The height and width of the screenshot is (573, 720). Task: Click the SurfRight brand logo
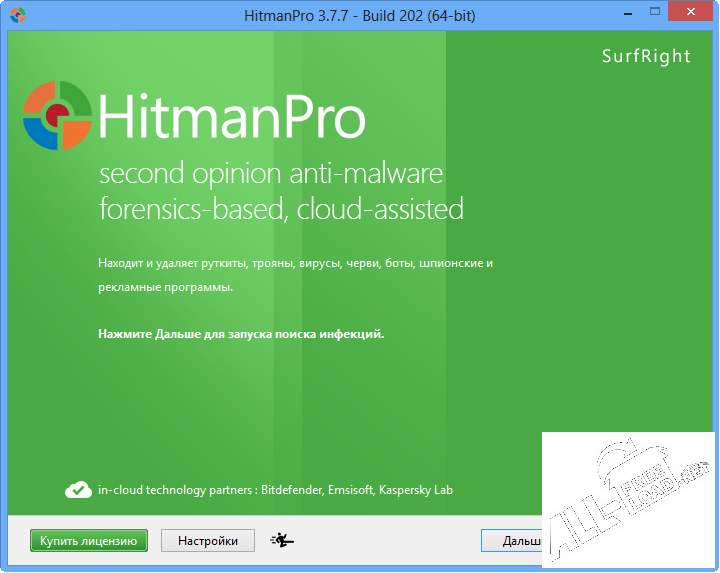click(x=646, y=56)
